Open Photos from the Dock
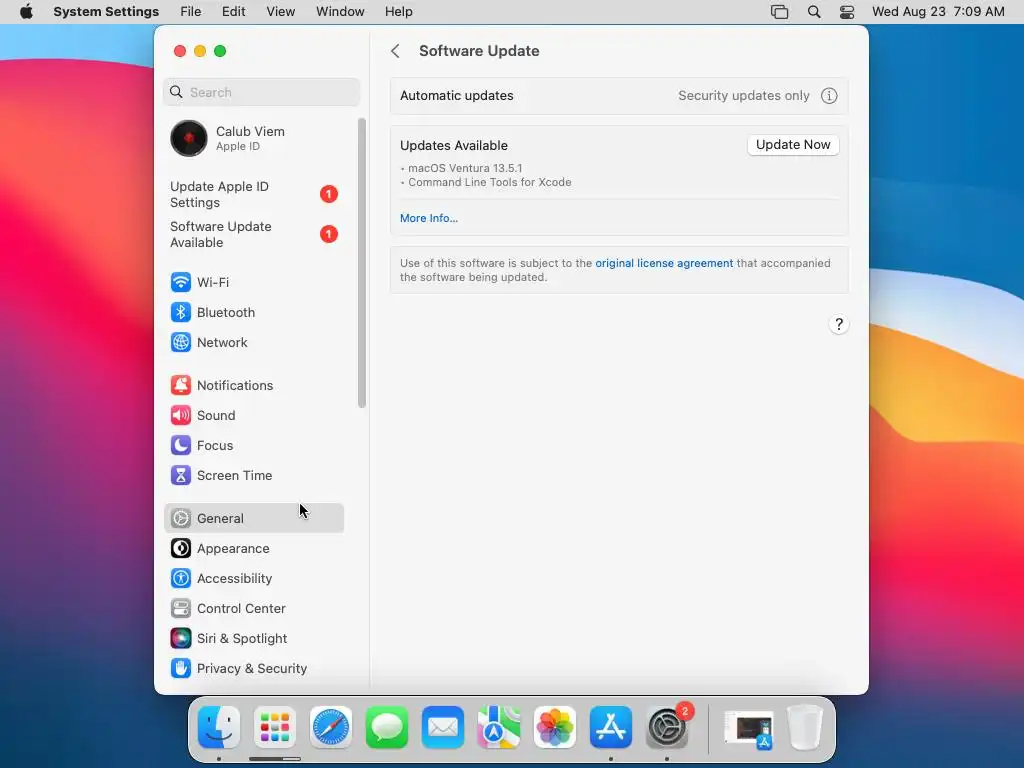 point(555,727)
